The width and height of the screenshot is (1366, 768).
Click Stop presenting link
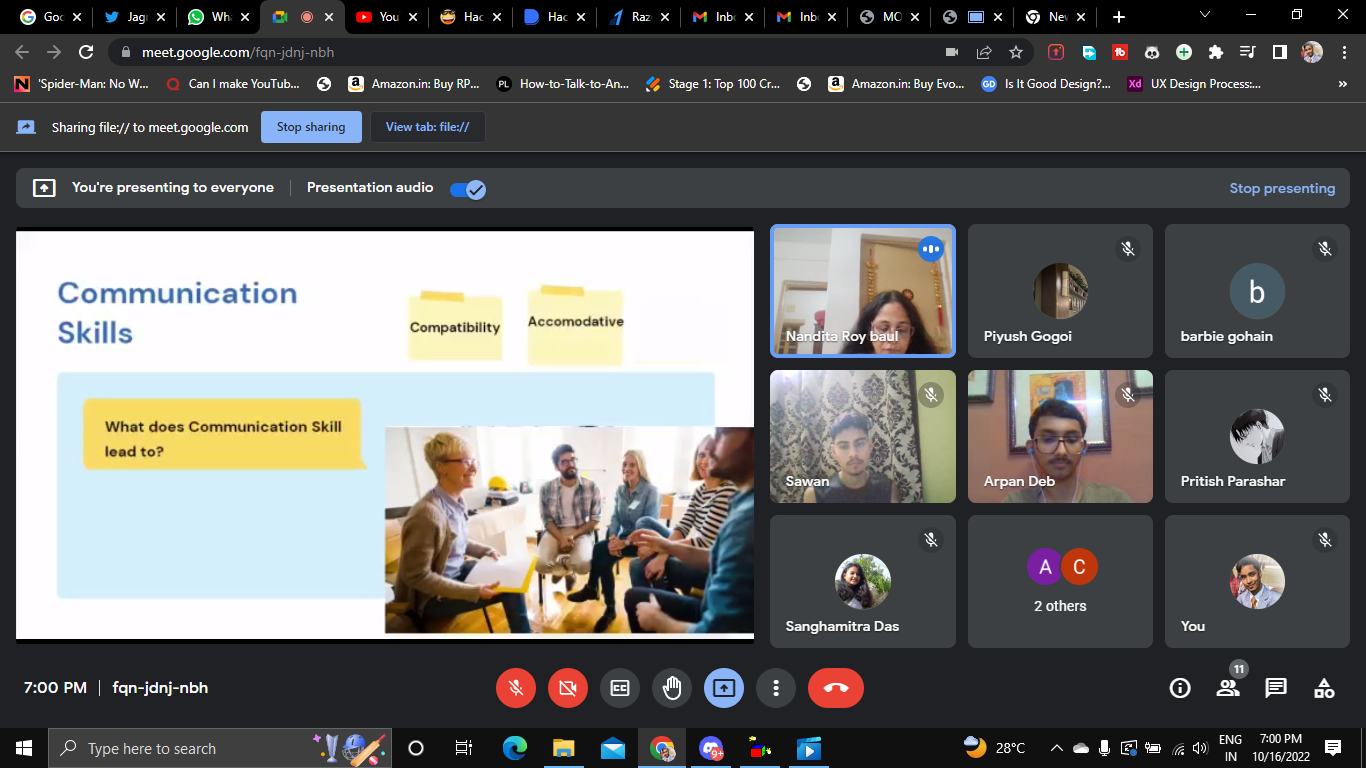coord(1282,188)
